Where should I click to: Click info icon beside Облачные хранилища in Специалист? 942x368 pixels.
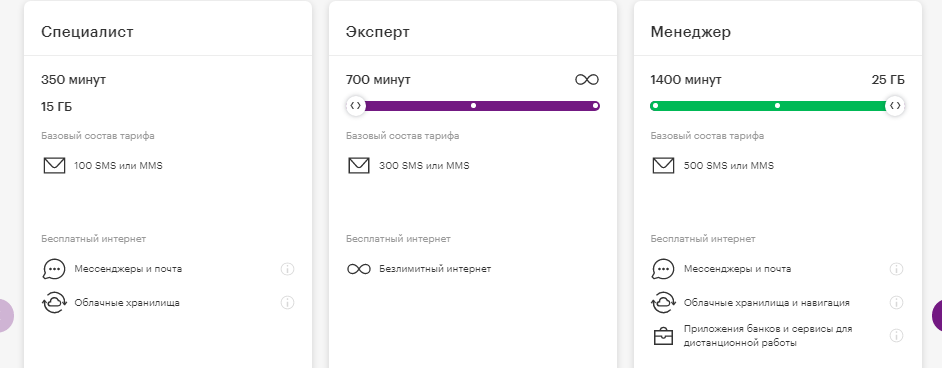click(287, 303)
